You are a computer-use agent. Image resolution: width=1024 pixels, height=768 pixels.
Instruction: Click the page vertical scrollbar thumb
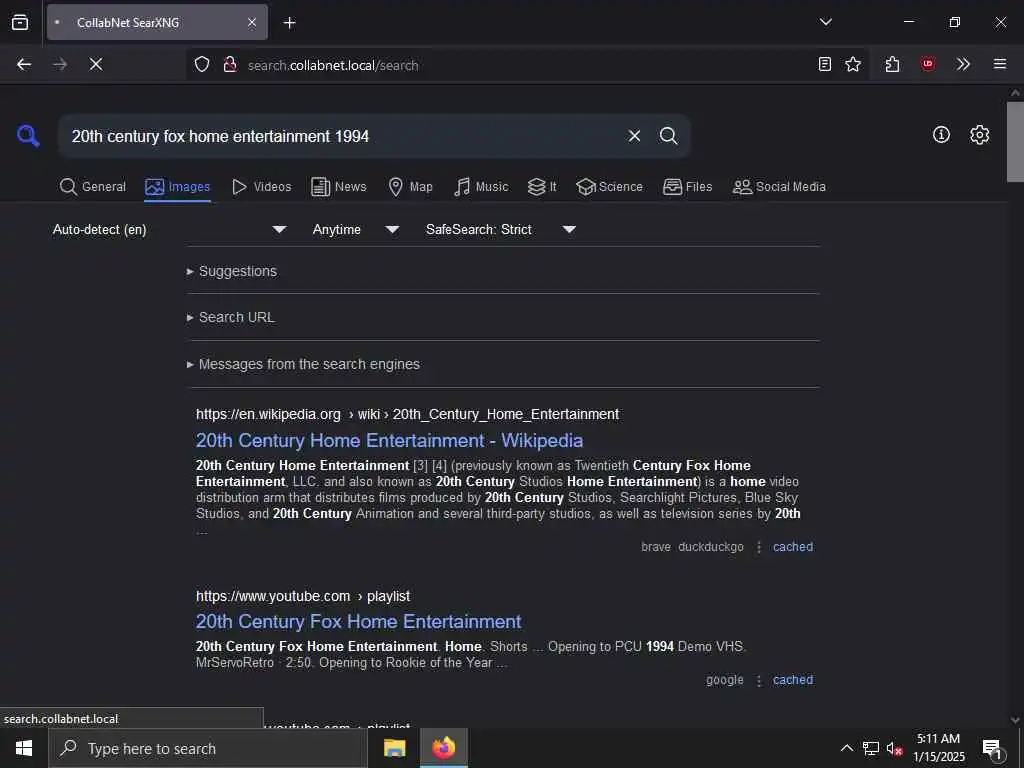click(x=1015, y=141)
